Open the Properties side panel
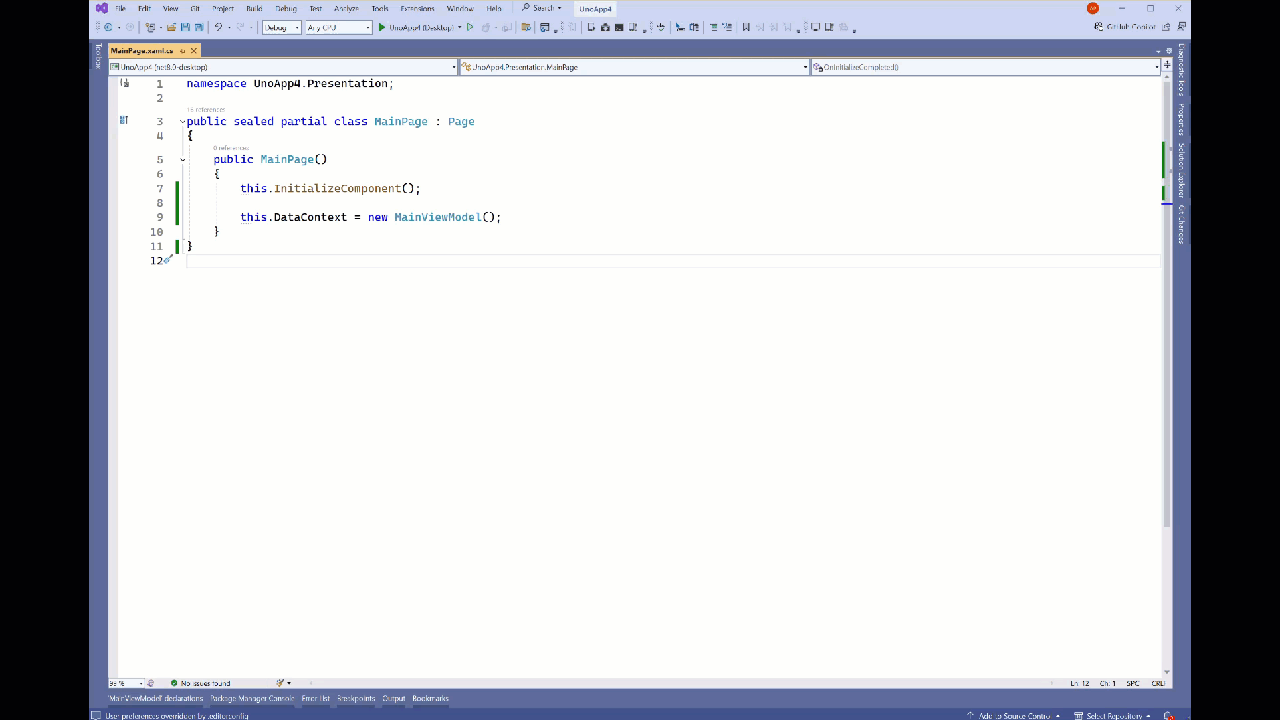The height and width of the screenshot is (720, 1280). tap(1178, 116)
